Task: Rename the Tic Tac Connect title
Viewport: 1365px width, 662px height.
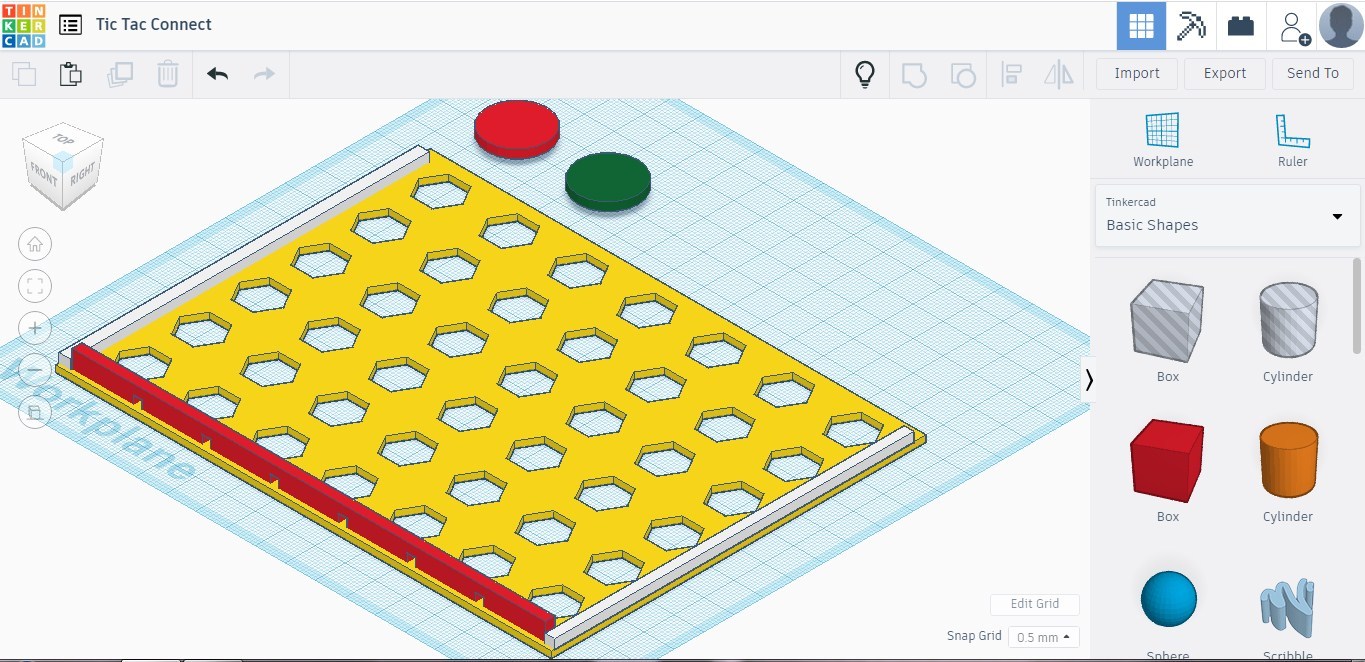Action: 154,25
